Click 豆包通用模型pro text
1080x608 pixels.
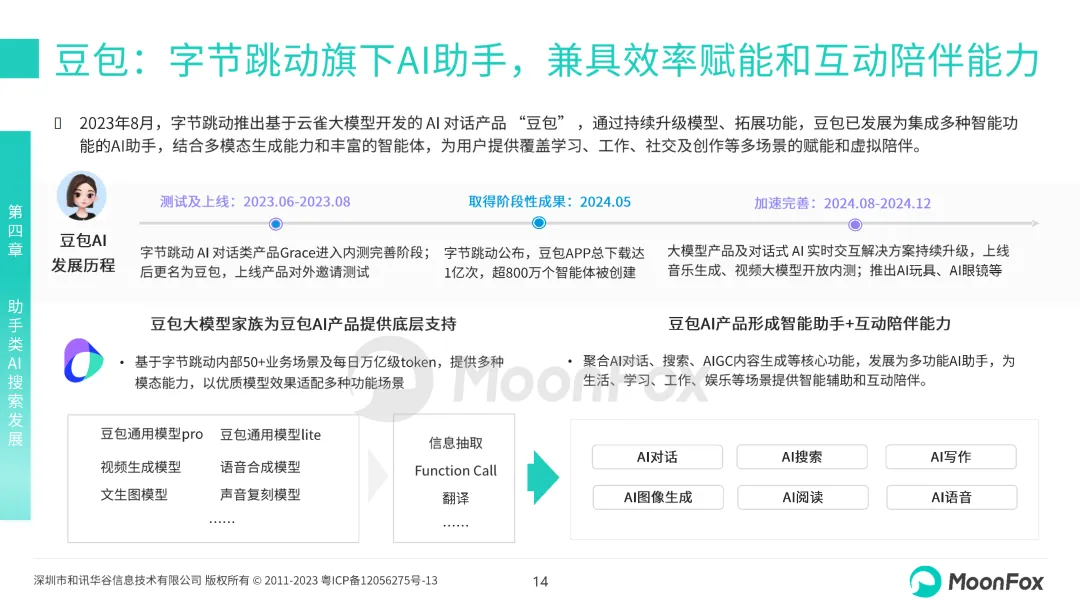[x=152, y=434]
